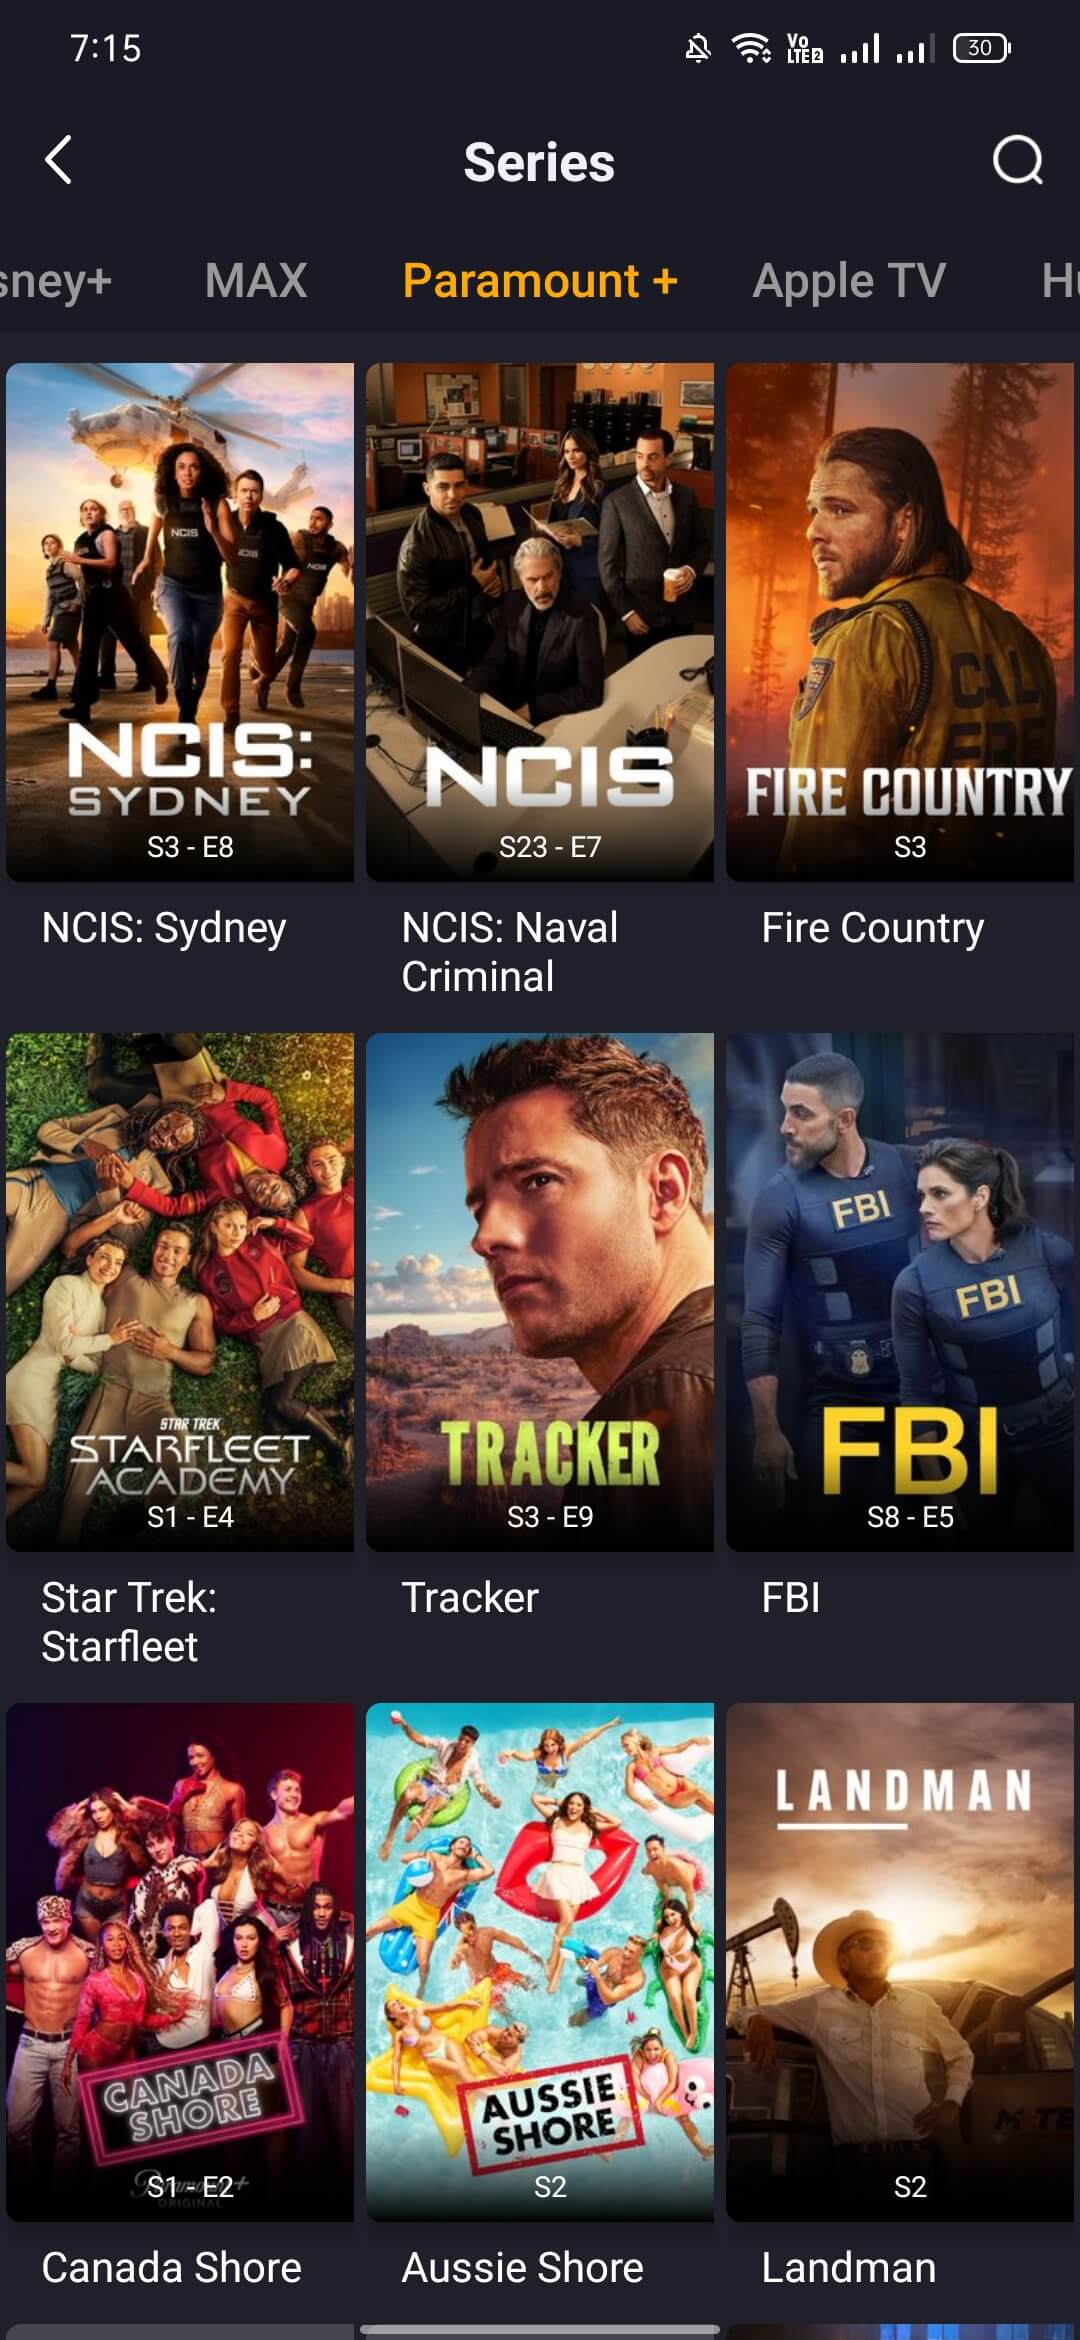Image resolution: width=1080 pixels, height=2340 pixels.
Task: Tap the Wi-Fi status icon
Action: coord(751,48)
